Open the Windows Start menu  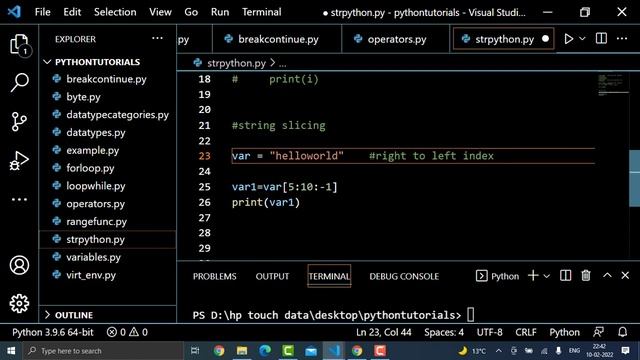point(11,351)
